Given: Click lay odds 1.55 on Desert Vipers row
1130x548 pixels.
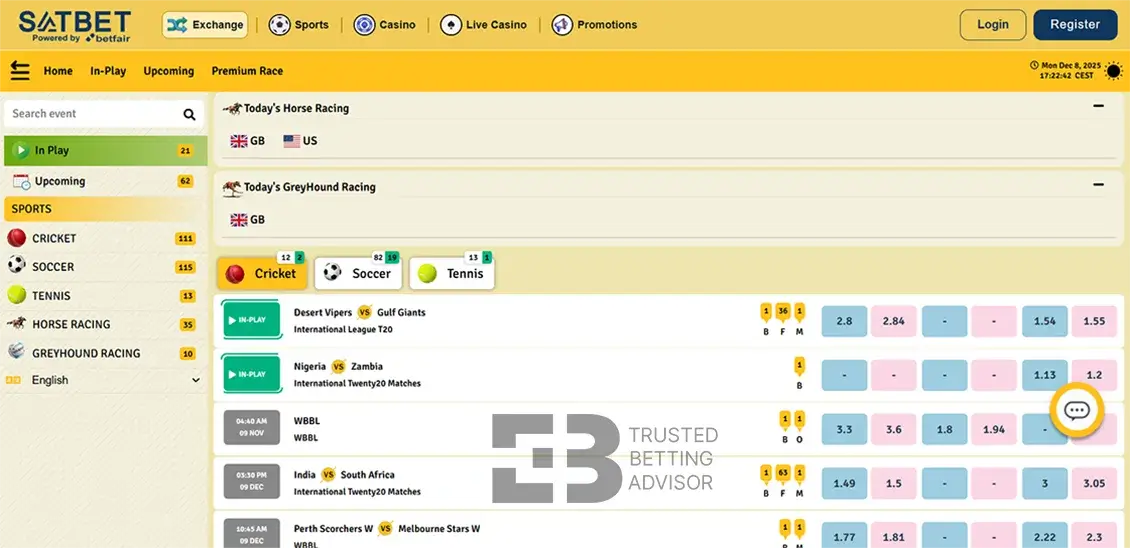Looking at the screenshot, I should (x=1094, y=321).
